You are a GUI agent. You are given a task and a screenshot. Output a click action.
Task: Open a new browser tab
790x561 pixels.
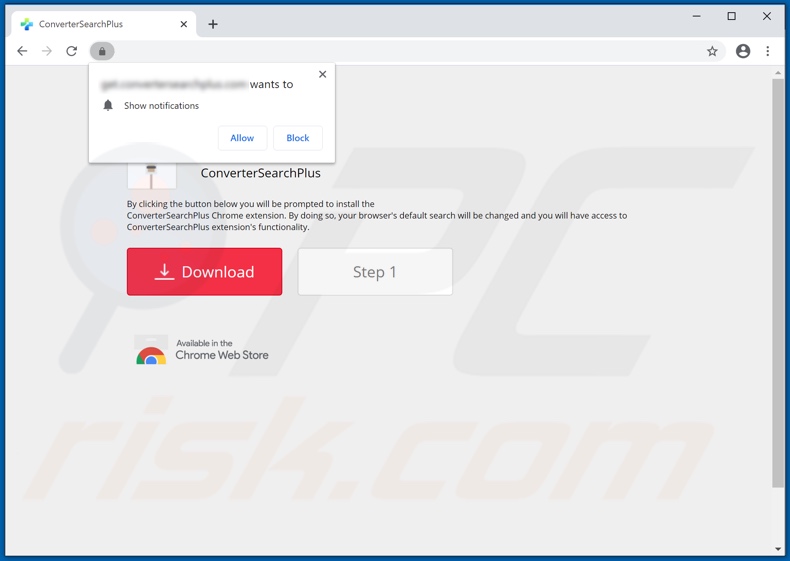pos(213,24)
